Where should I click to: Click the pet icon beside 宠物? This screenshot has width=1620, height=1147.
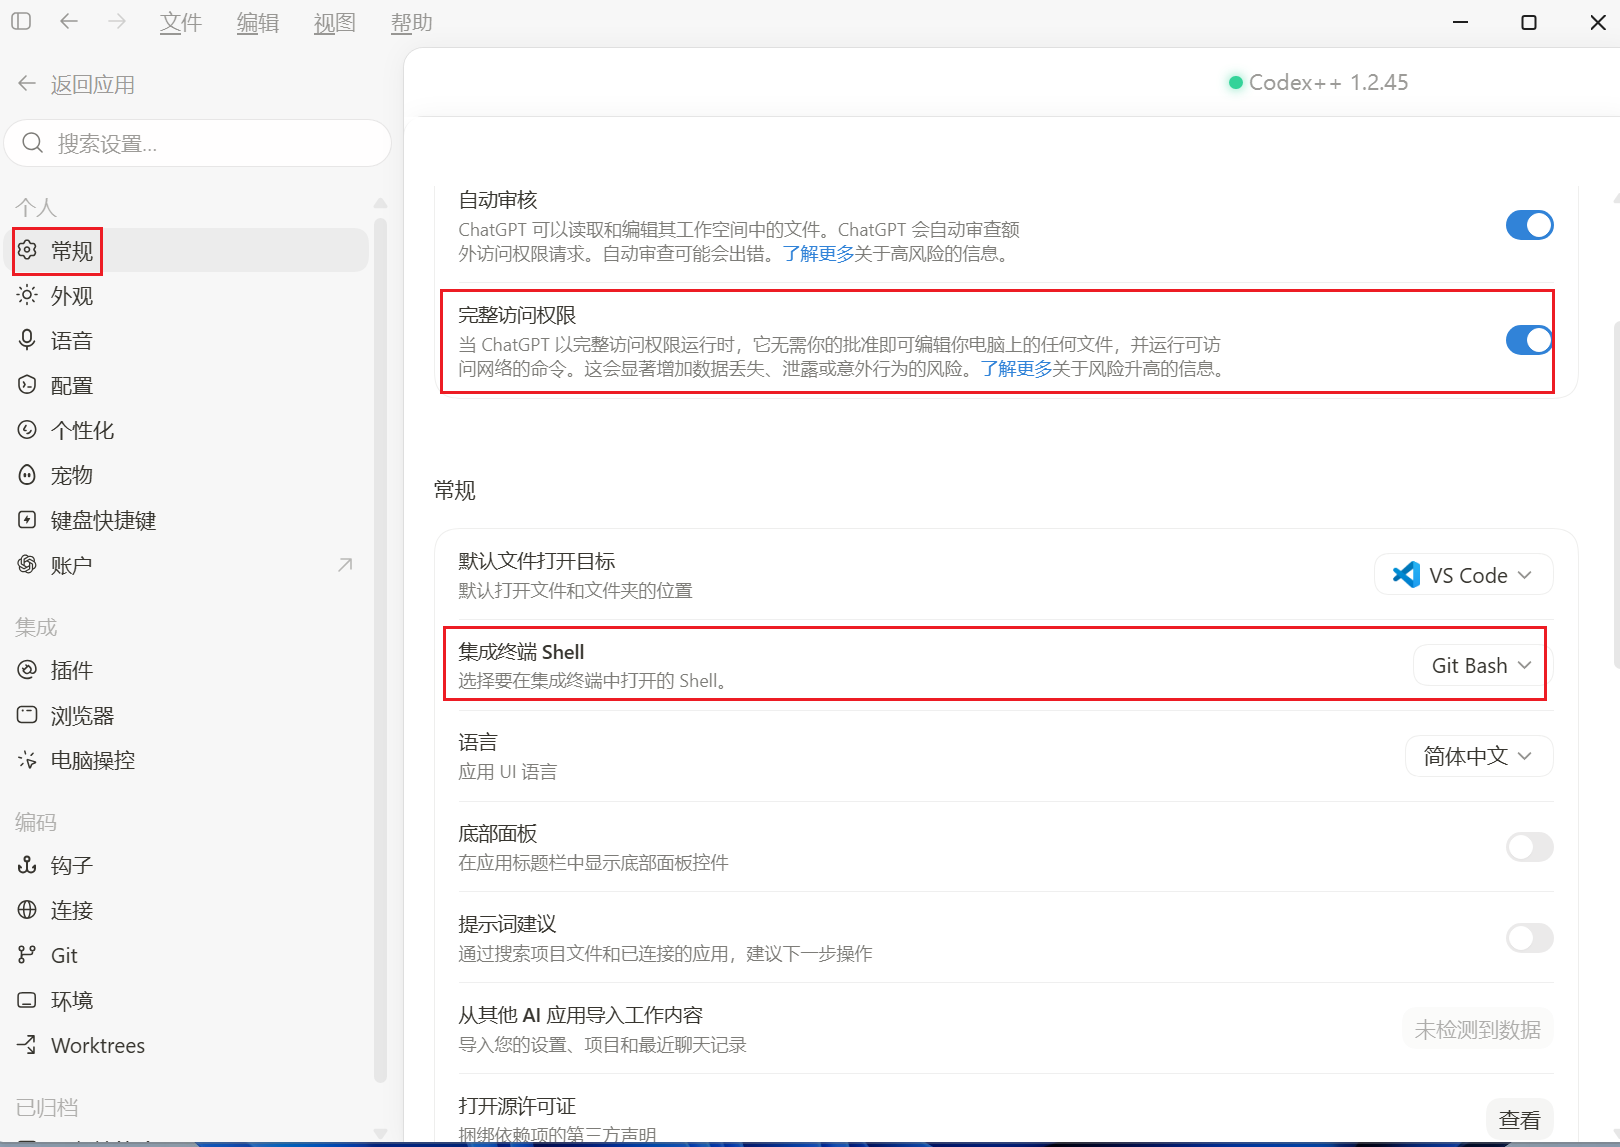click(27, 475)
